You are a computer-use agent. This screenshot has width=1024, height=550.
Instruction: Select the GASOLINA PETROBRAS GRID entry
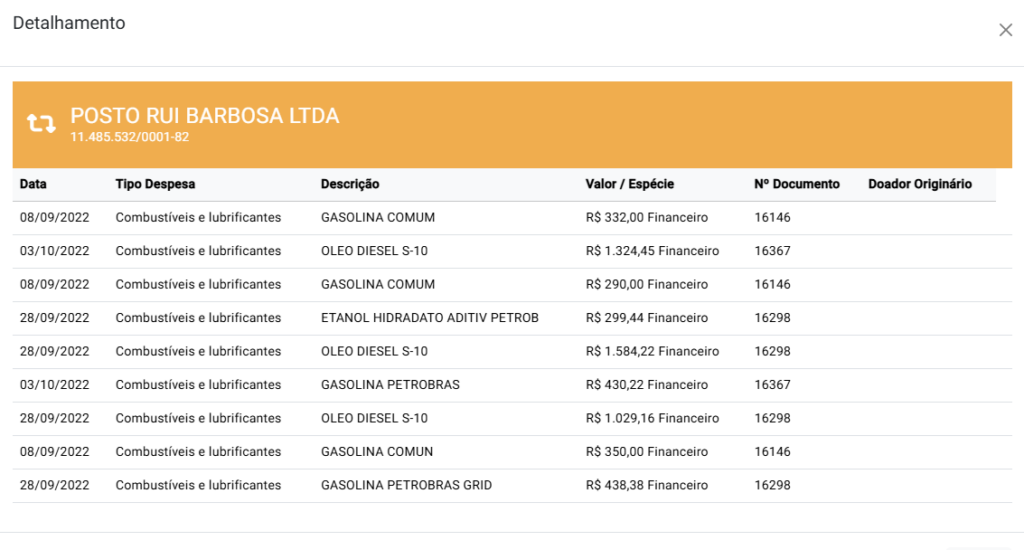pyautogui.click(x=406, y=485)
